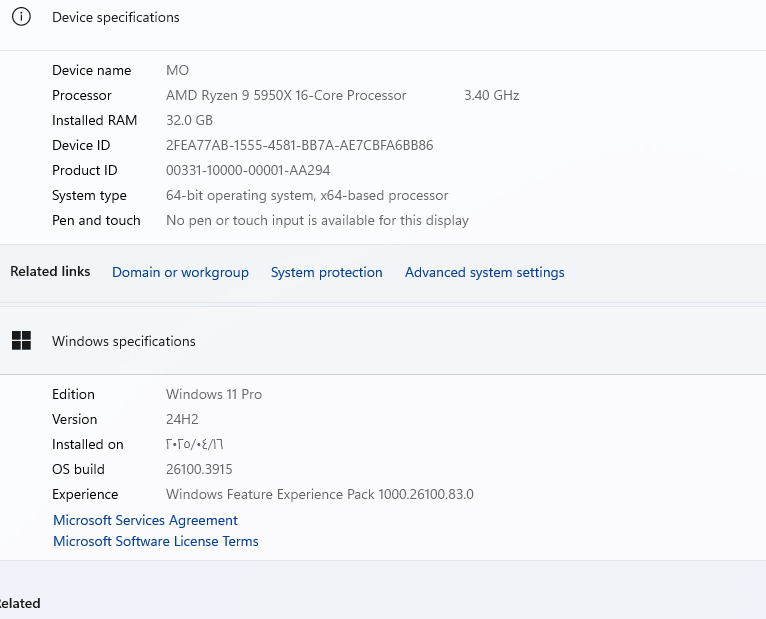Select the OS build value 26100.3915
Image resolution: width=766 pixels, height=619 pixels.
(199, 469)
